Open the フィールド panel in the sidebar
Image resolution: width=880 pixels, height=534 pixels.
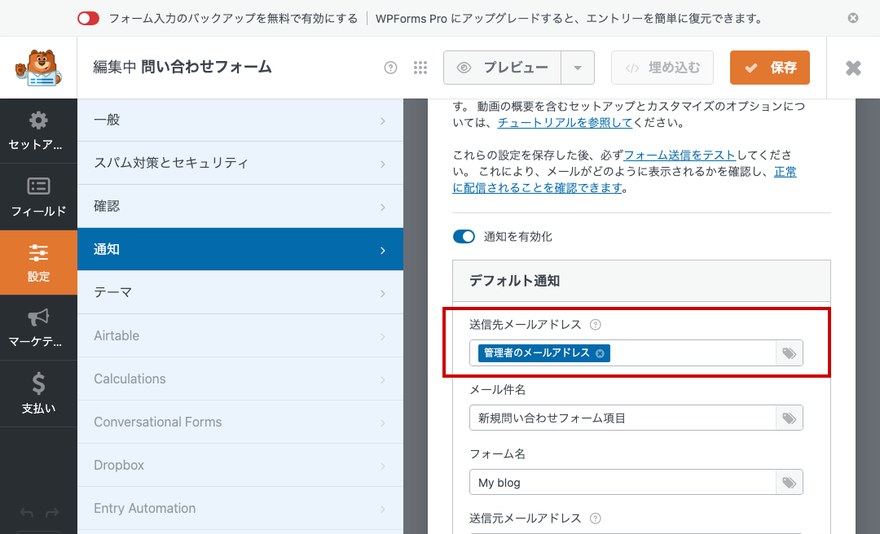pos(38,197)
